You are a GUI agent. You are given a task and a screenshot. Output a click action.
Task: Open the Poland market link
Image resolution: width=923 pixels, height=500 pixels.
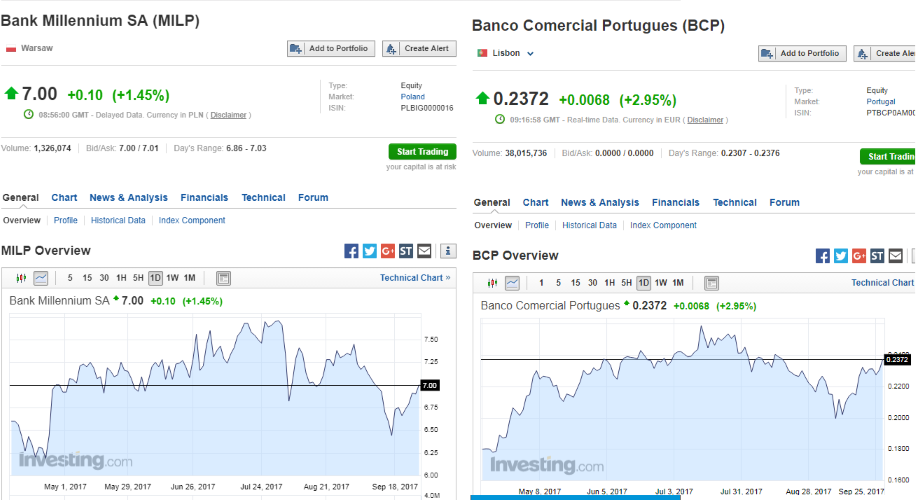point(413,97)
